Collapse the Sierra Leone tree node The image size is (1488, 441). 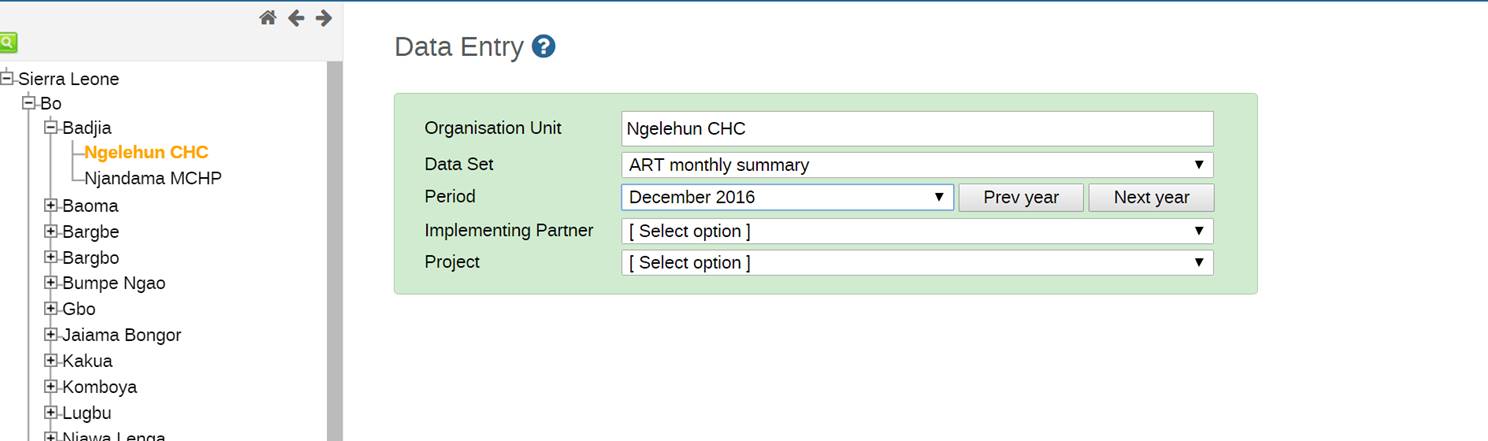tap(8, 78)
